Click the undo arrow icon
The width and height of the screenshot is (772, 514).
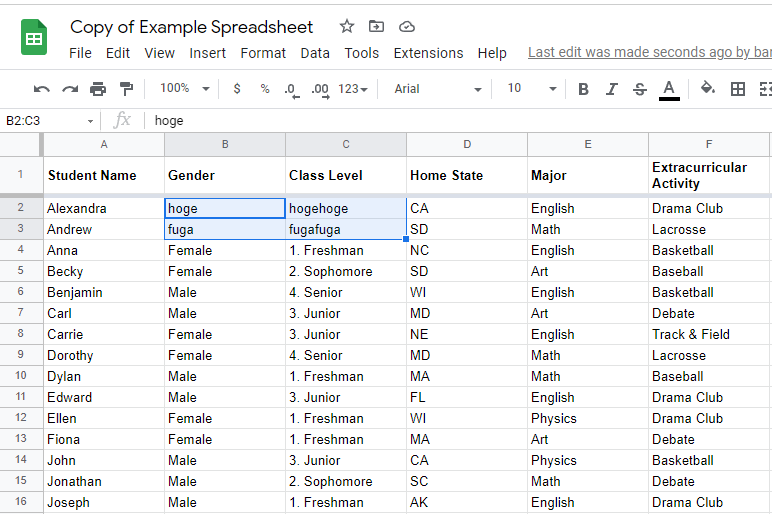pyautogui.click(x=41, y=89)
